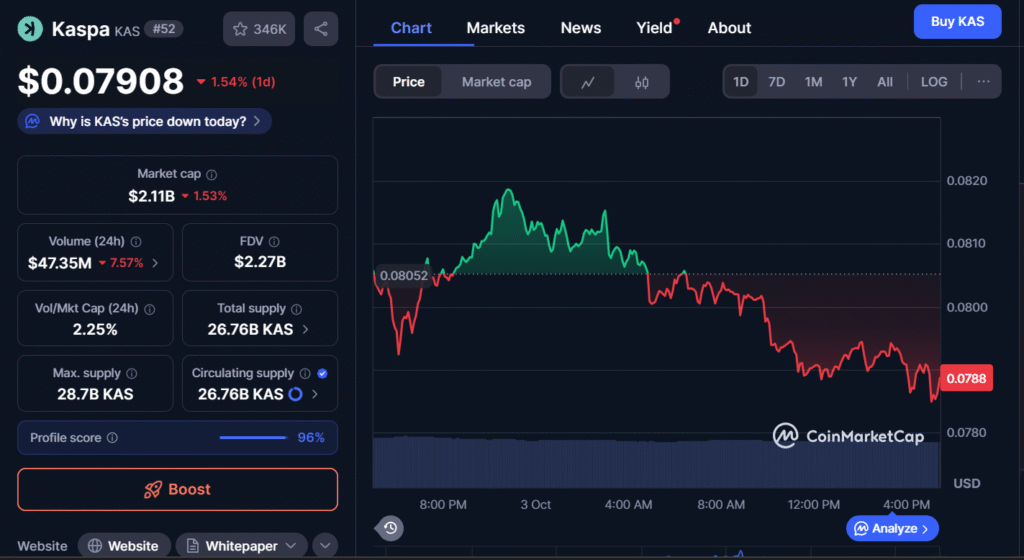Click the Profile score progress bar
The image size is (1024, 560).
tap(253, 438)
